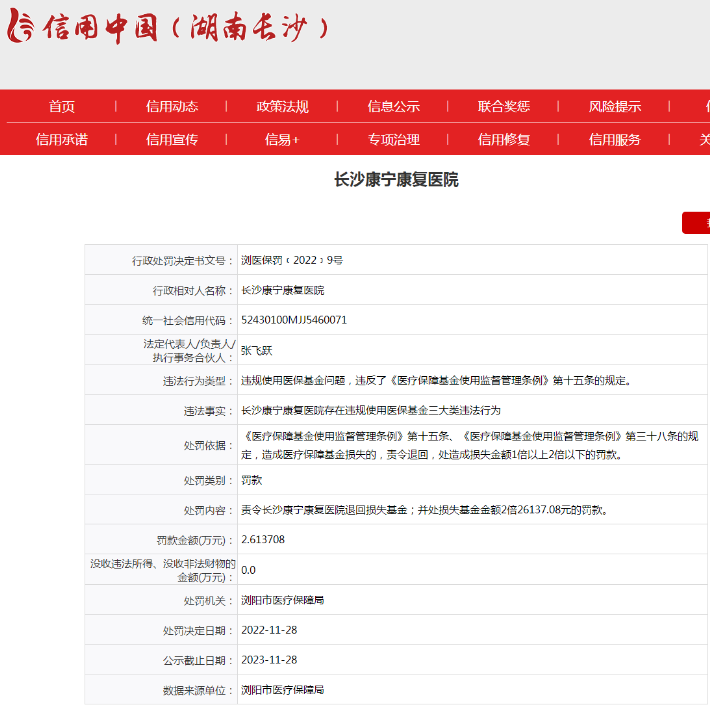Click the page title 长沙康宁康复医院
The image size is (710, 708).
(396, 180)
